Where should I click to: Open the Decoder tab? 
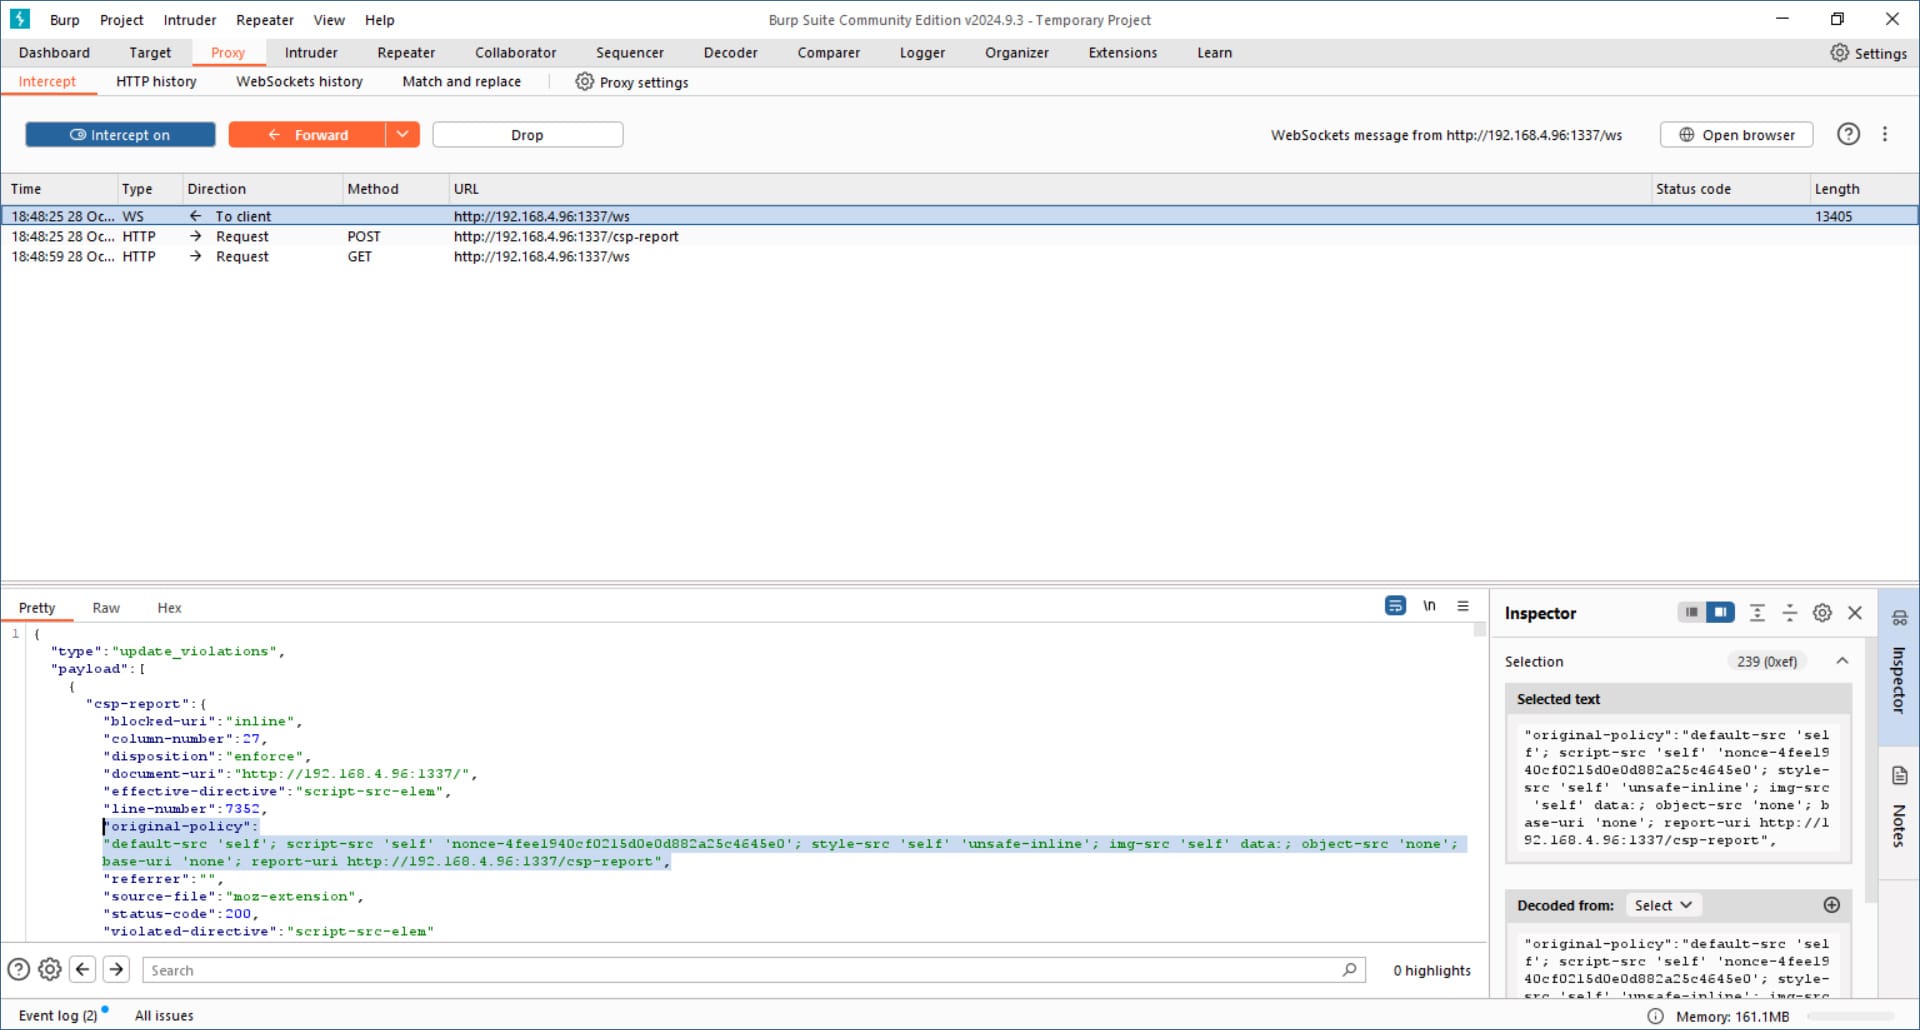tap(731, 53)
